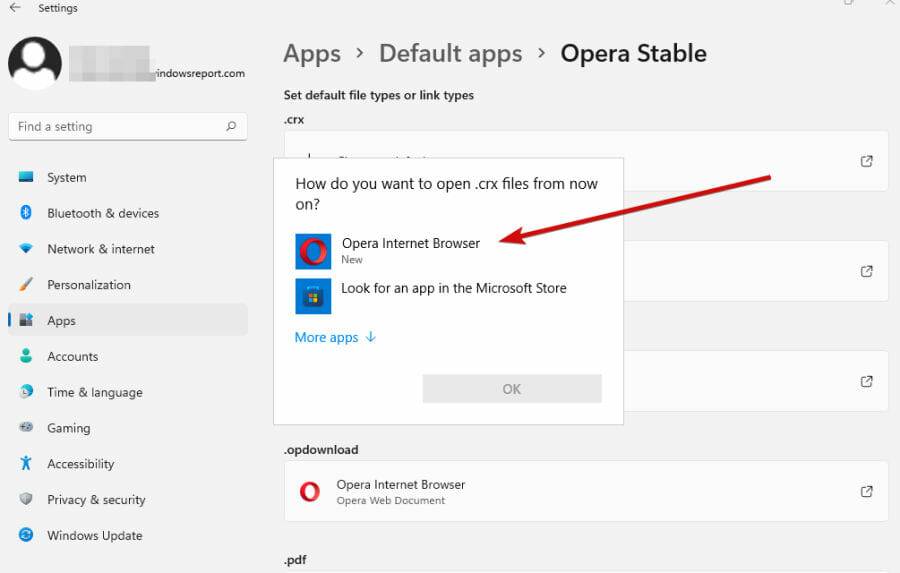Click the search magnifier icon
Viewport: 900px width, 573px height.
point(231,126)
